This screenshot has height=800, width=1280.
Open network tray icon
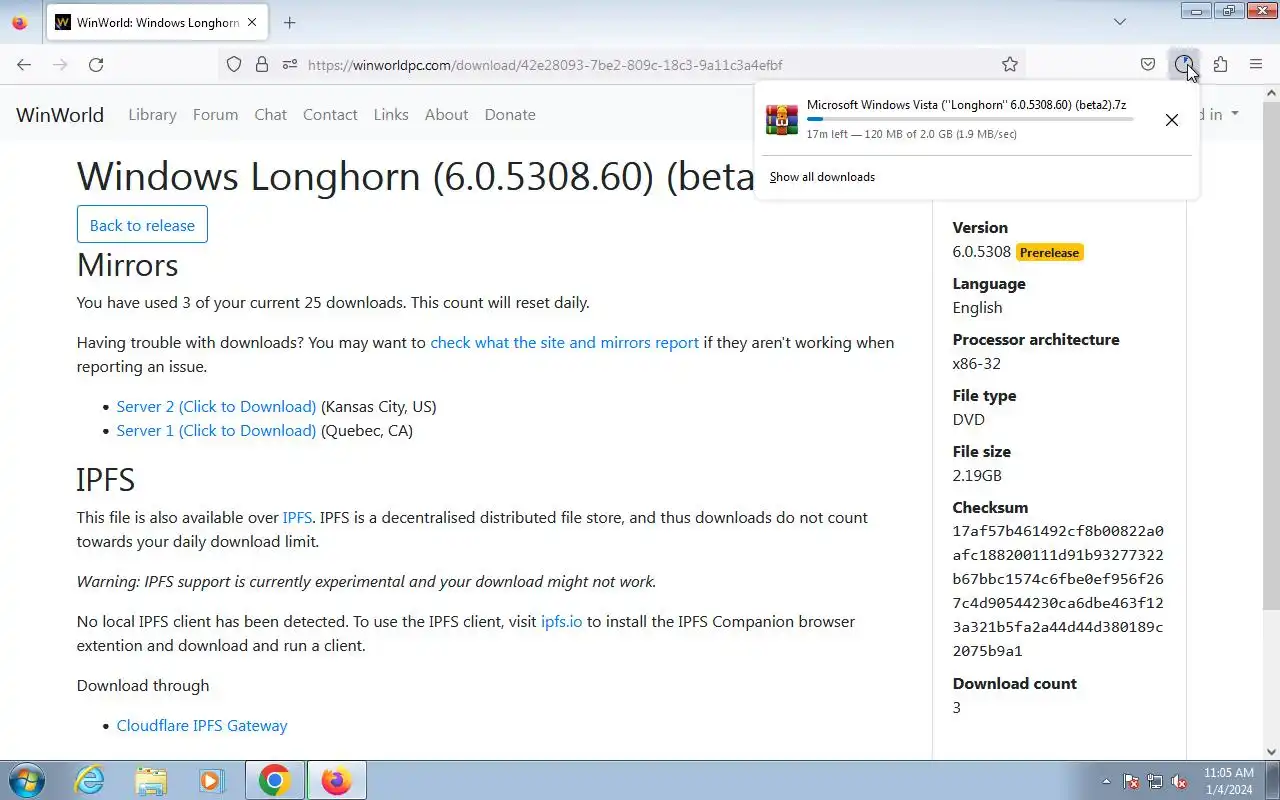pos(1155,781)
